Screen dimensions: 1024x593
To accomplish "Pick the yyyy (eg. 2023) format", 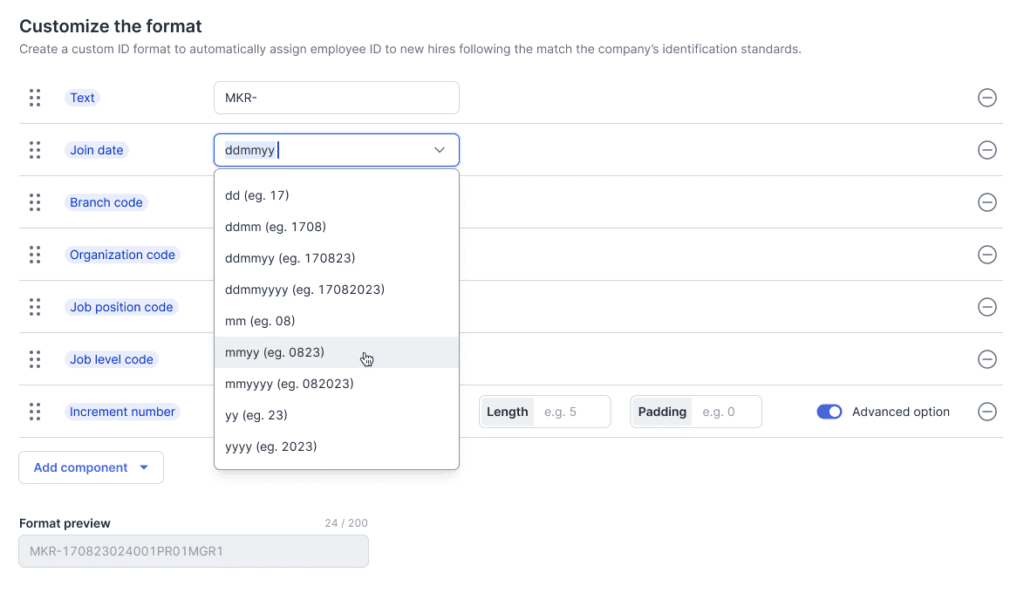I will pos(271,446).
